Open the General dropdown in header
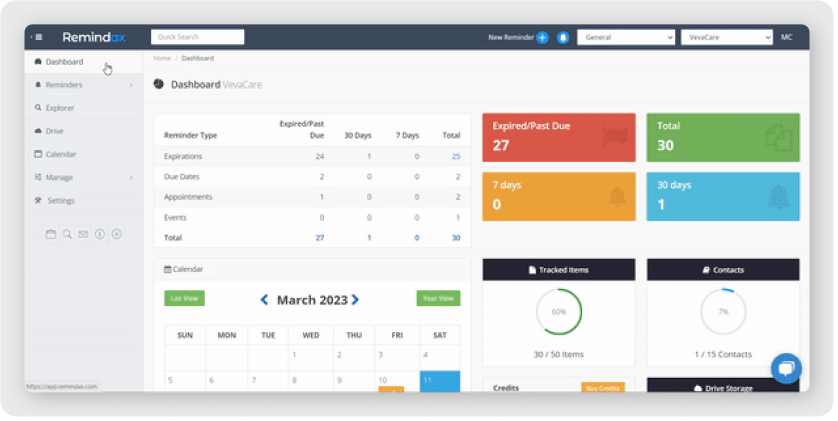The image size is (838, 421). 625,37
